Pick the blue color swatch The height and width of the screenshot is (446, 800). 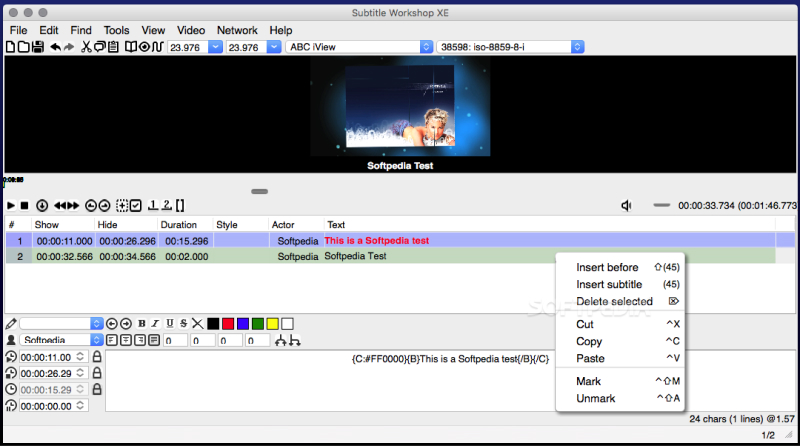click(243, 324)
